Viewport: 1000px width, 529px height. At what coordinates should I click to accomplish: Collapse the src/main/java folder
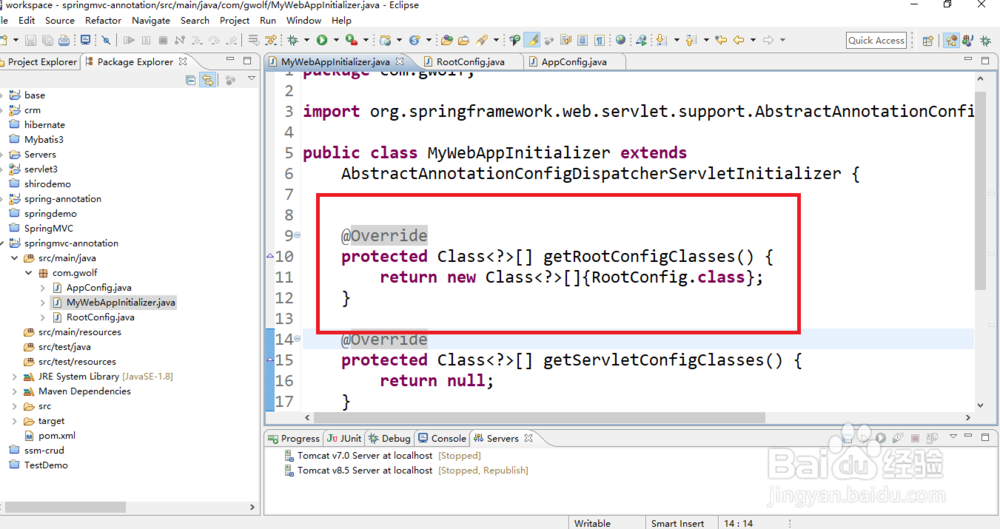(x=15, y=258)
